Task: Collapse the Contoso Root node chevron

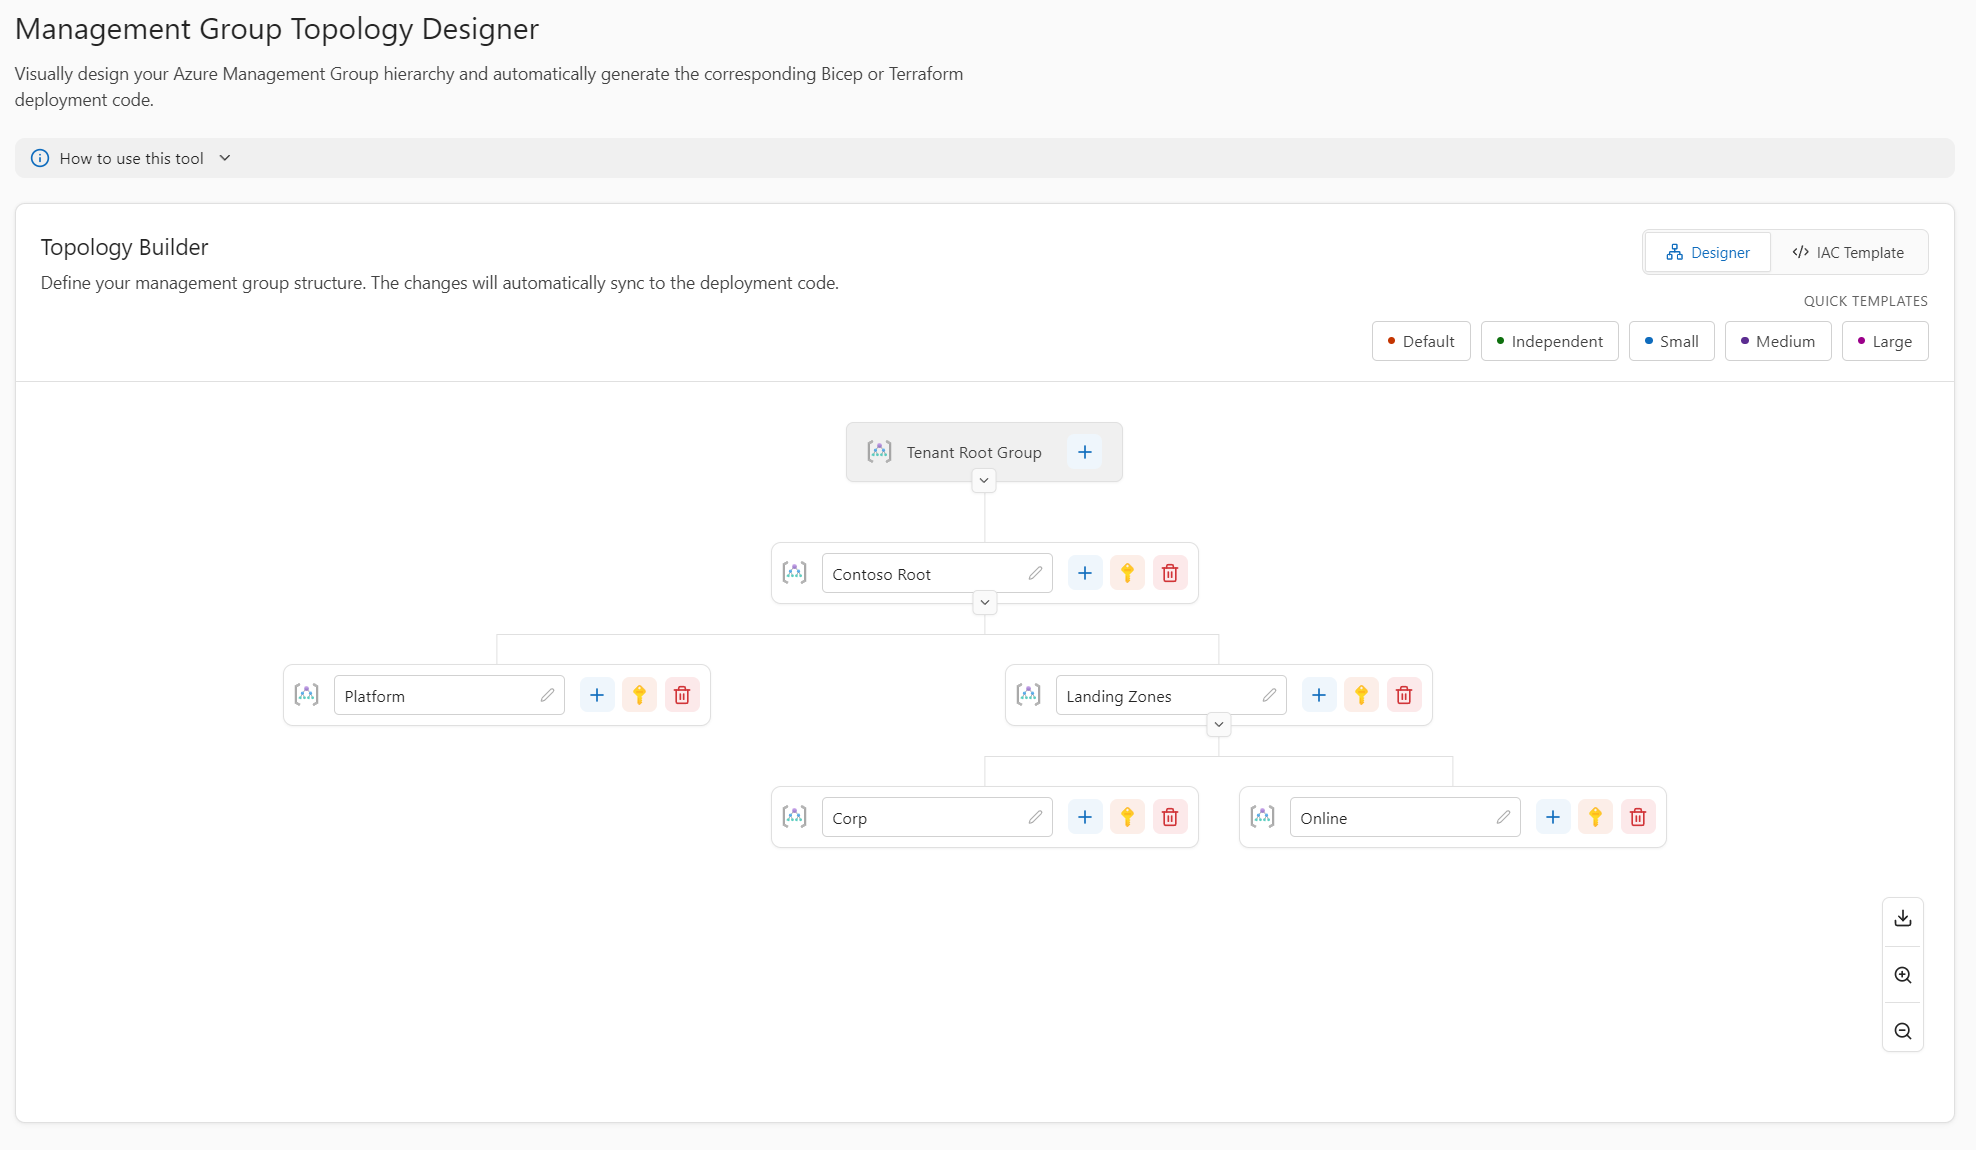Action: (984, 603)
